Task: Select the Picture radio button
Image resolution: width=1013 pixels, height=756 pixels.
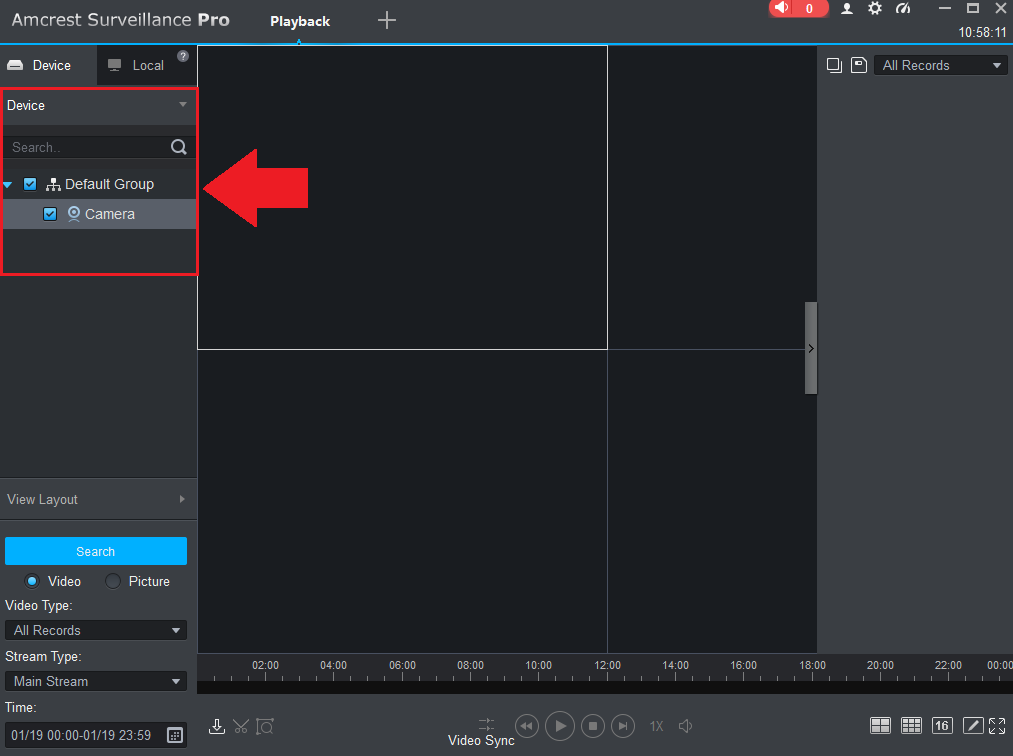Action: (113, 581)
